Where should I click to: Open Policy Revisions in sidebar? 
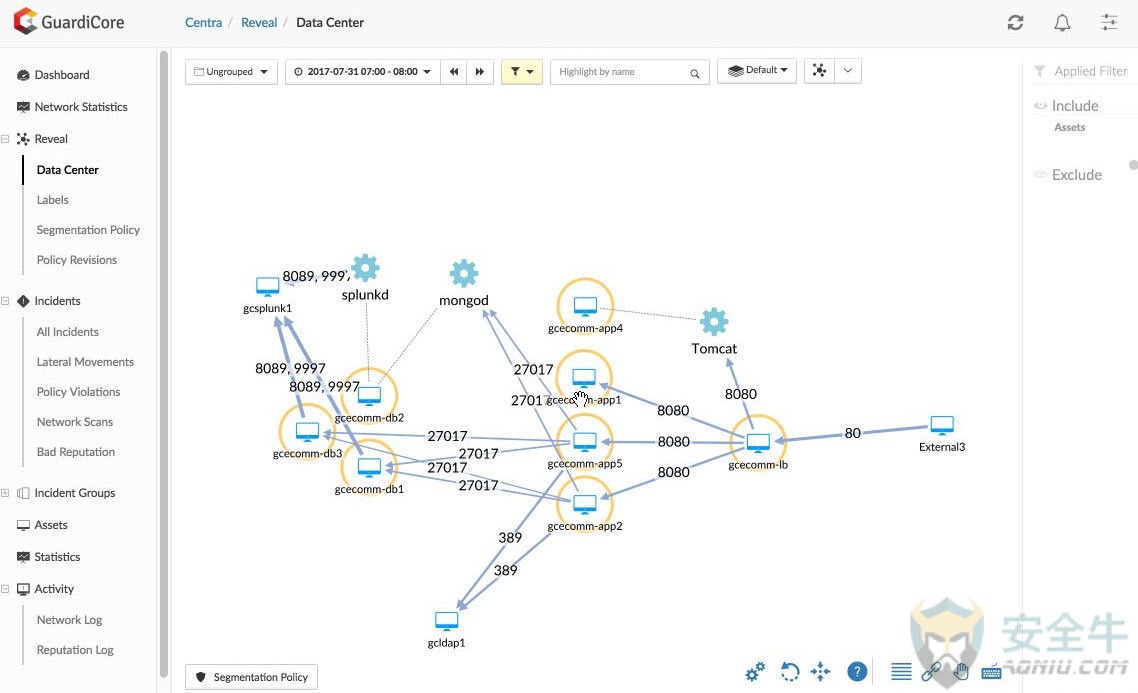[76, 260]
